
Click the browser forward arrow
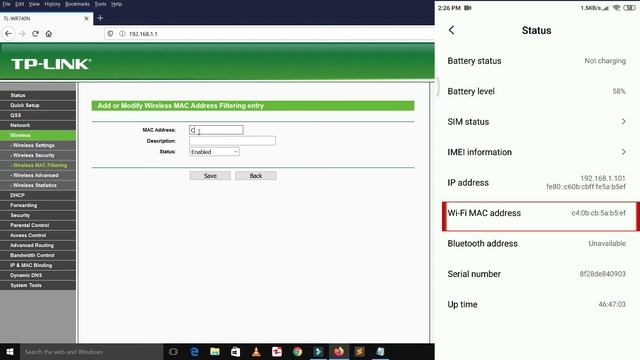(22, 34)
